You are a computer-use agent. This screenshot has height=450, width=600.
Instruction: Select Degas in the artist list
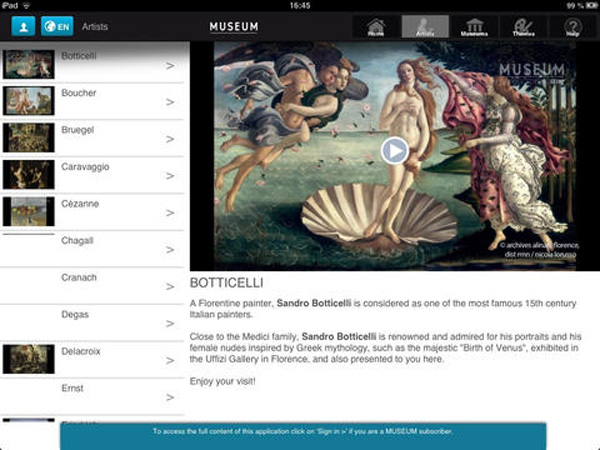92,323
